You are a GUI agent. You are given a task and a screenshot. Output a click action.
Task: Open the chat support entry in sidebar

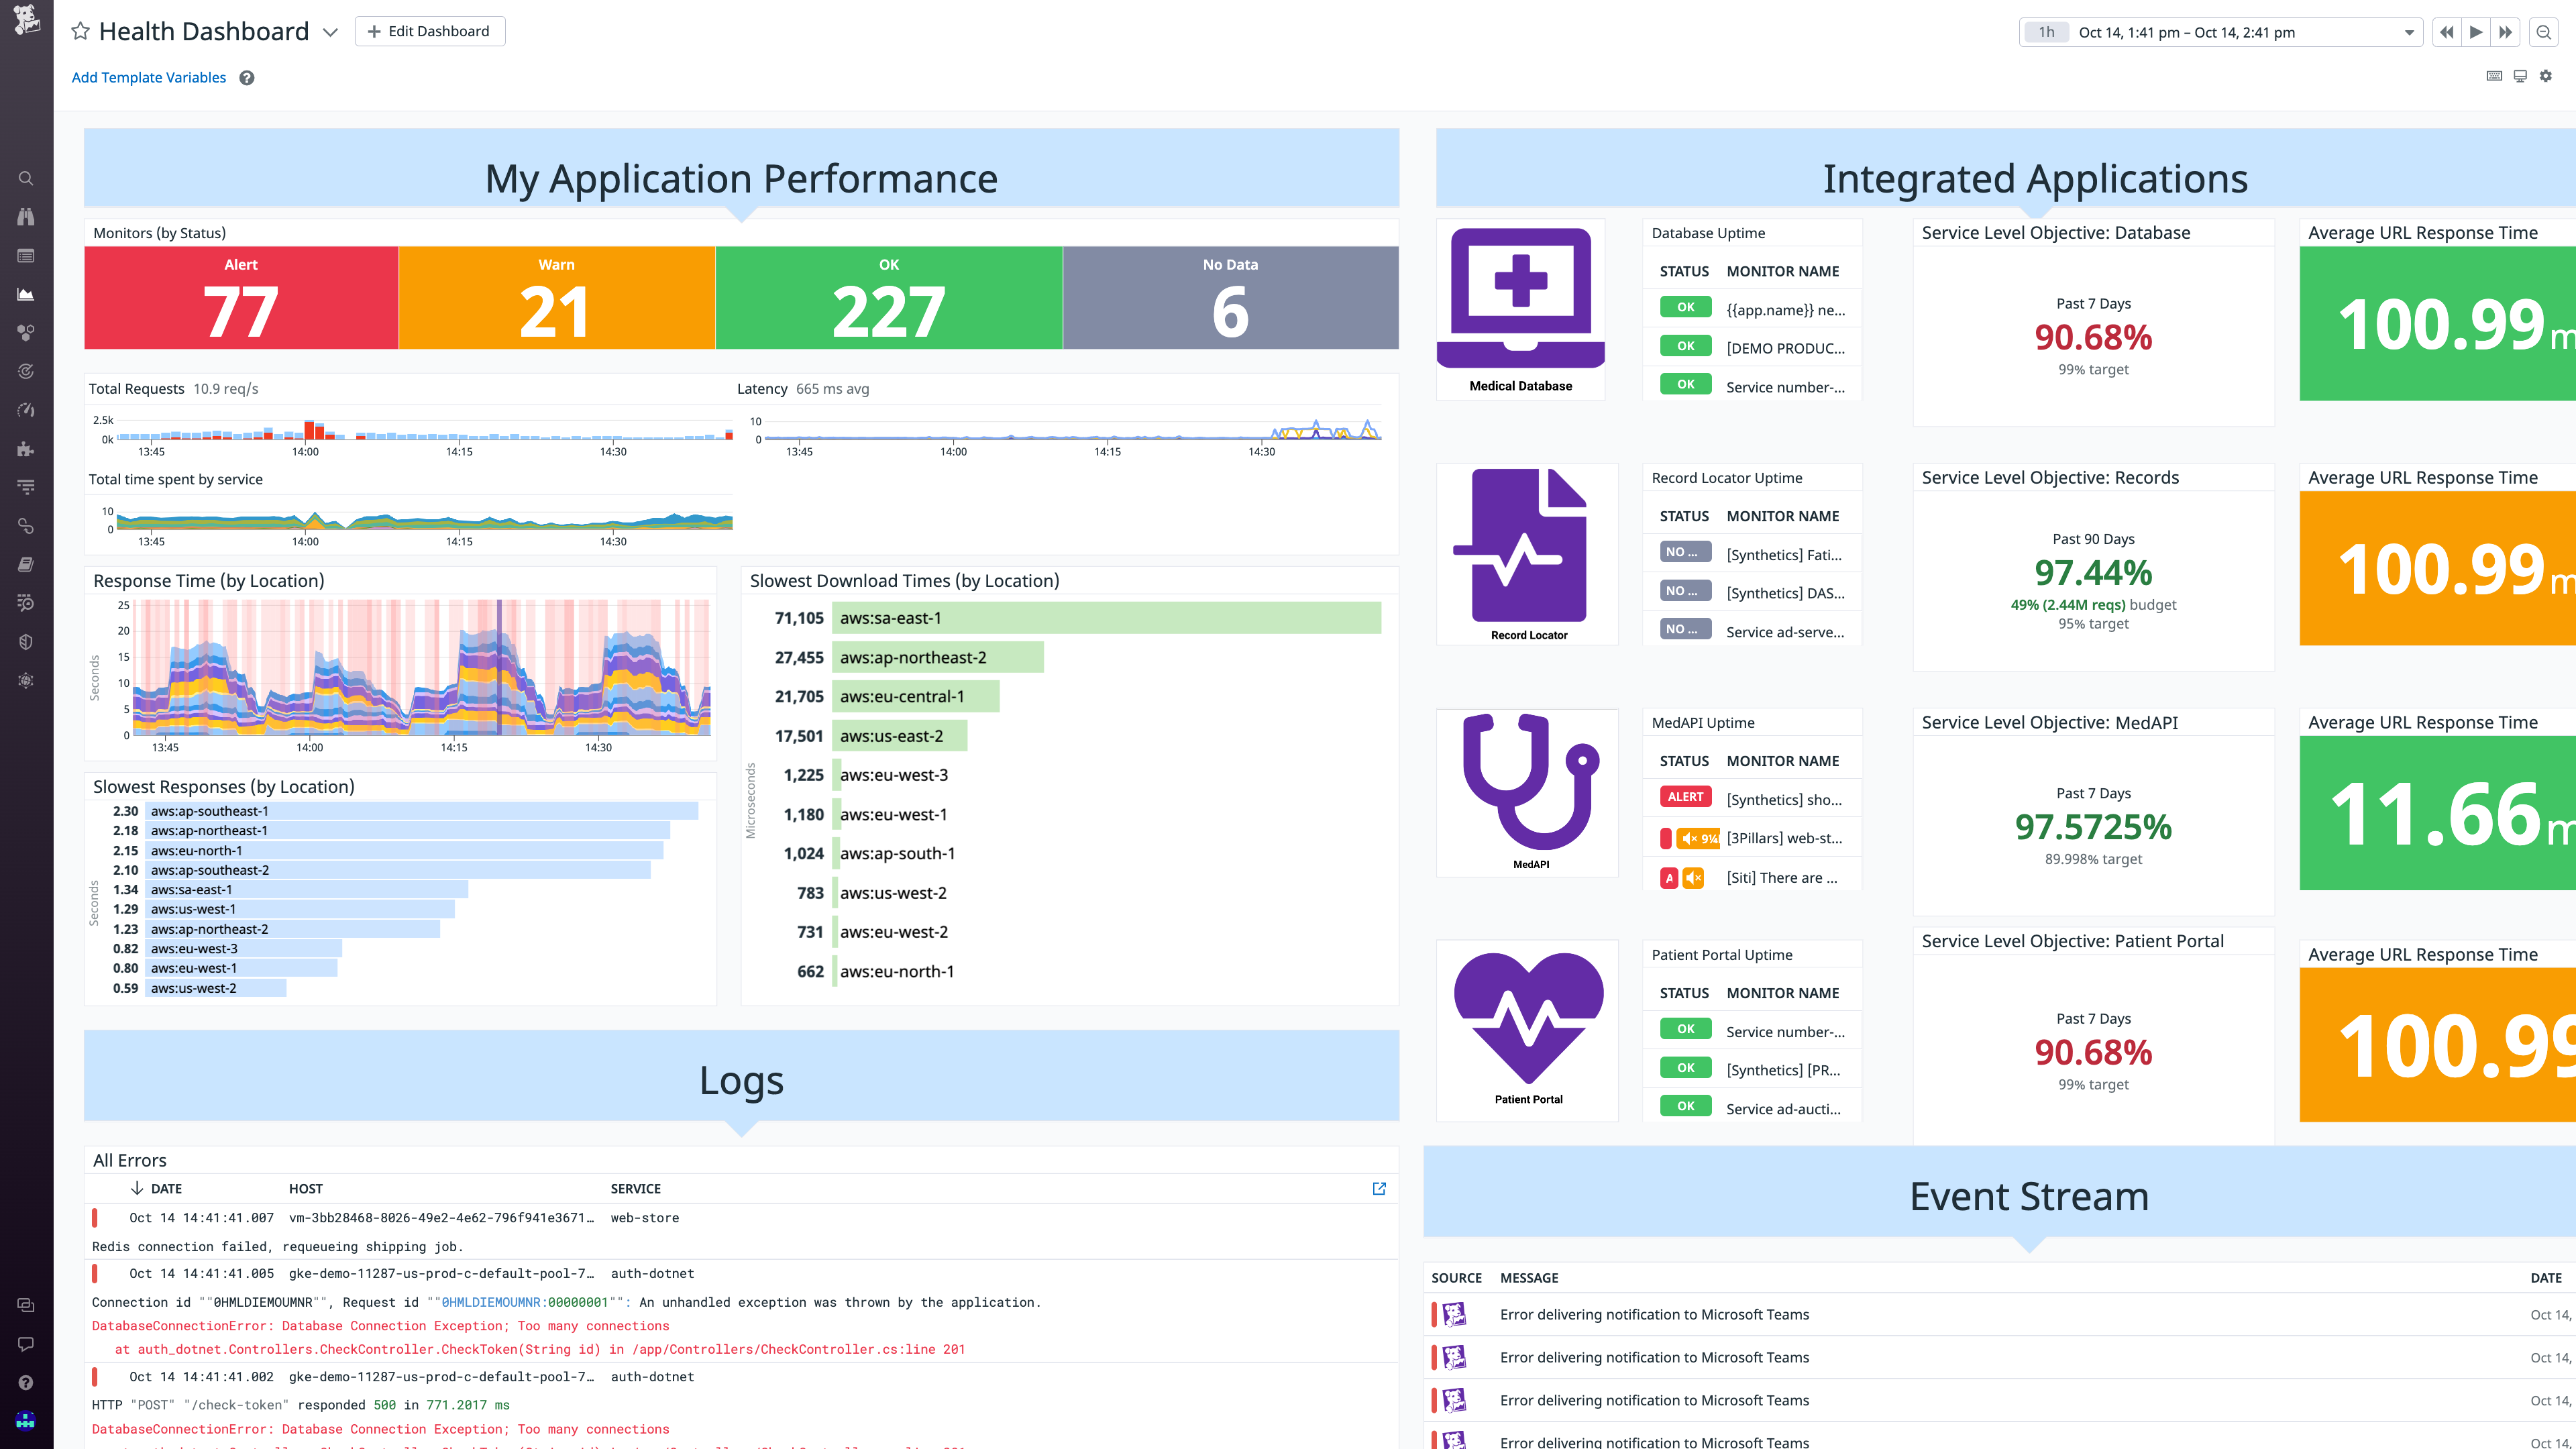[26, 1343]
